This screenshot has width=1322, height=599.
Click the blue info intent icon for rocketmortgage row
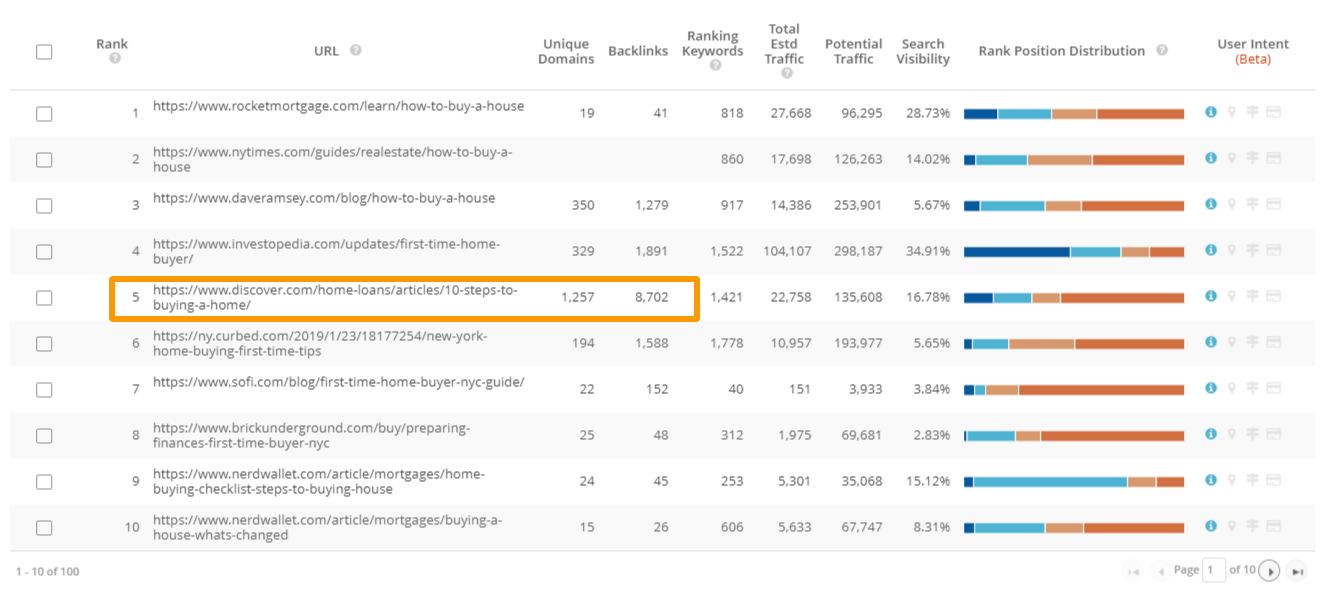click(1211, 113)
